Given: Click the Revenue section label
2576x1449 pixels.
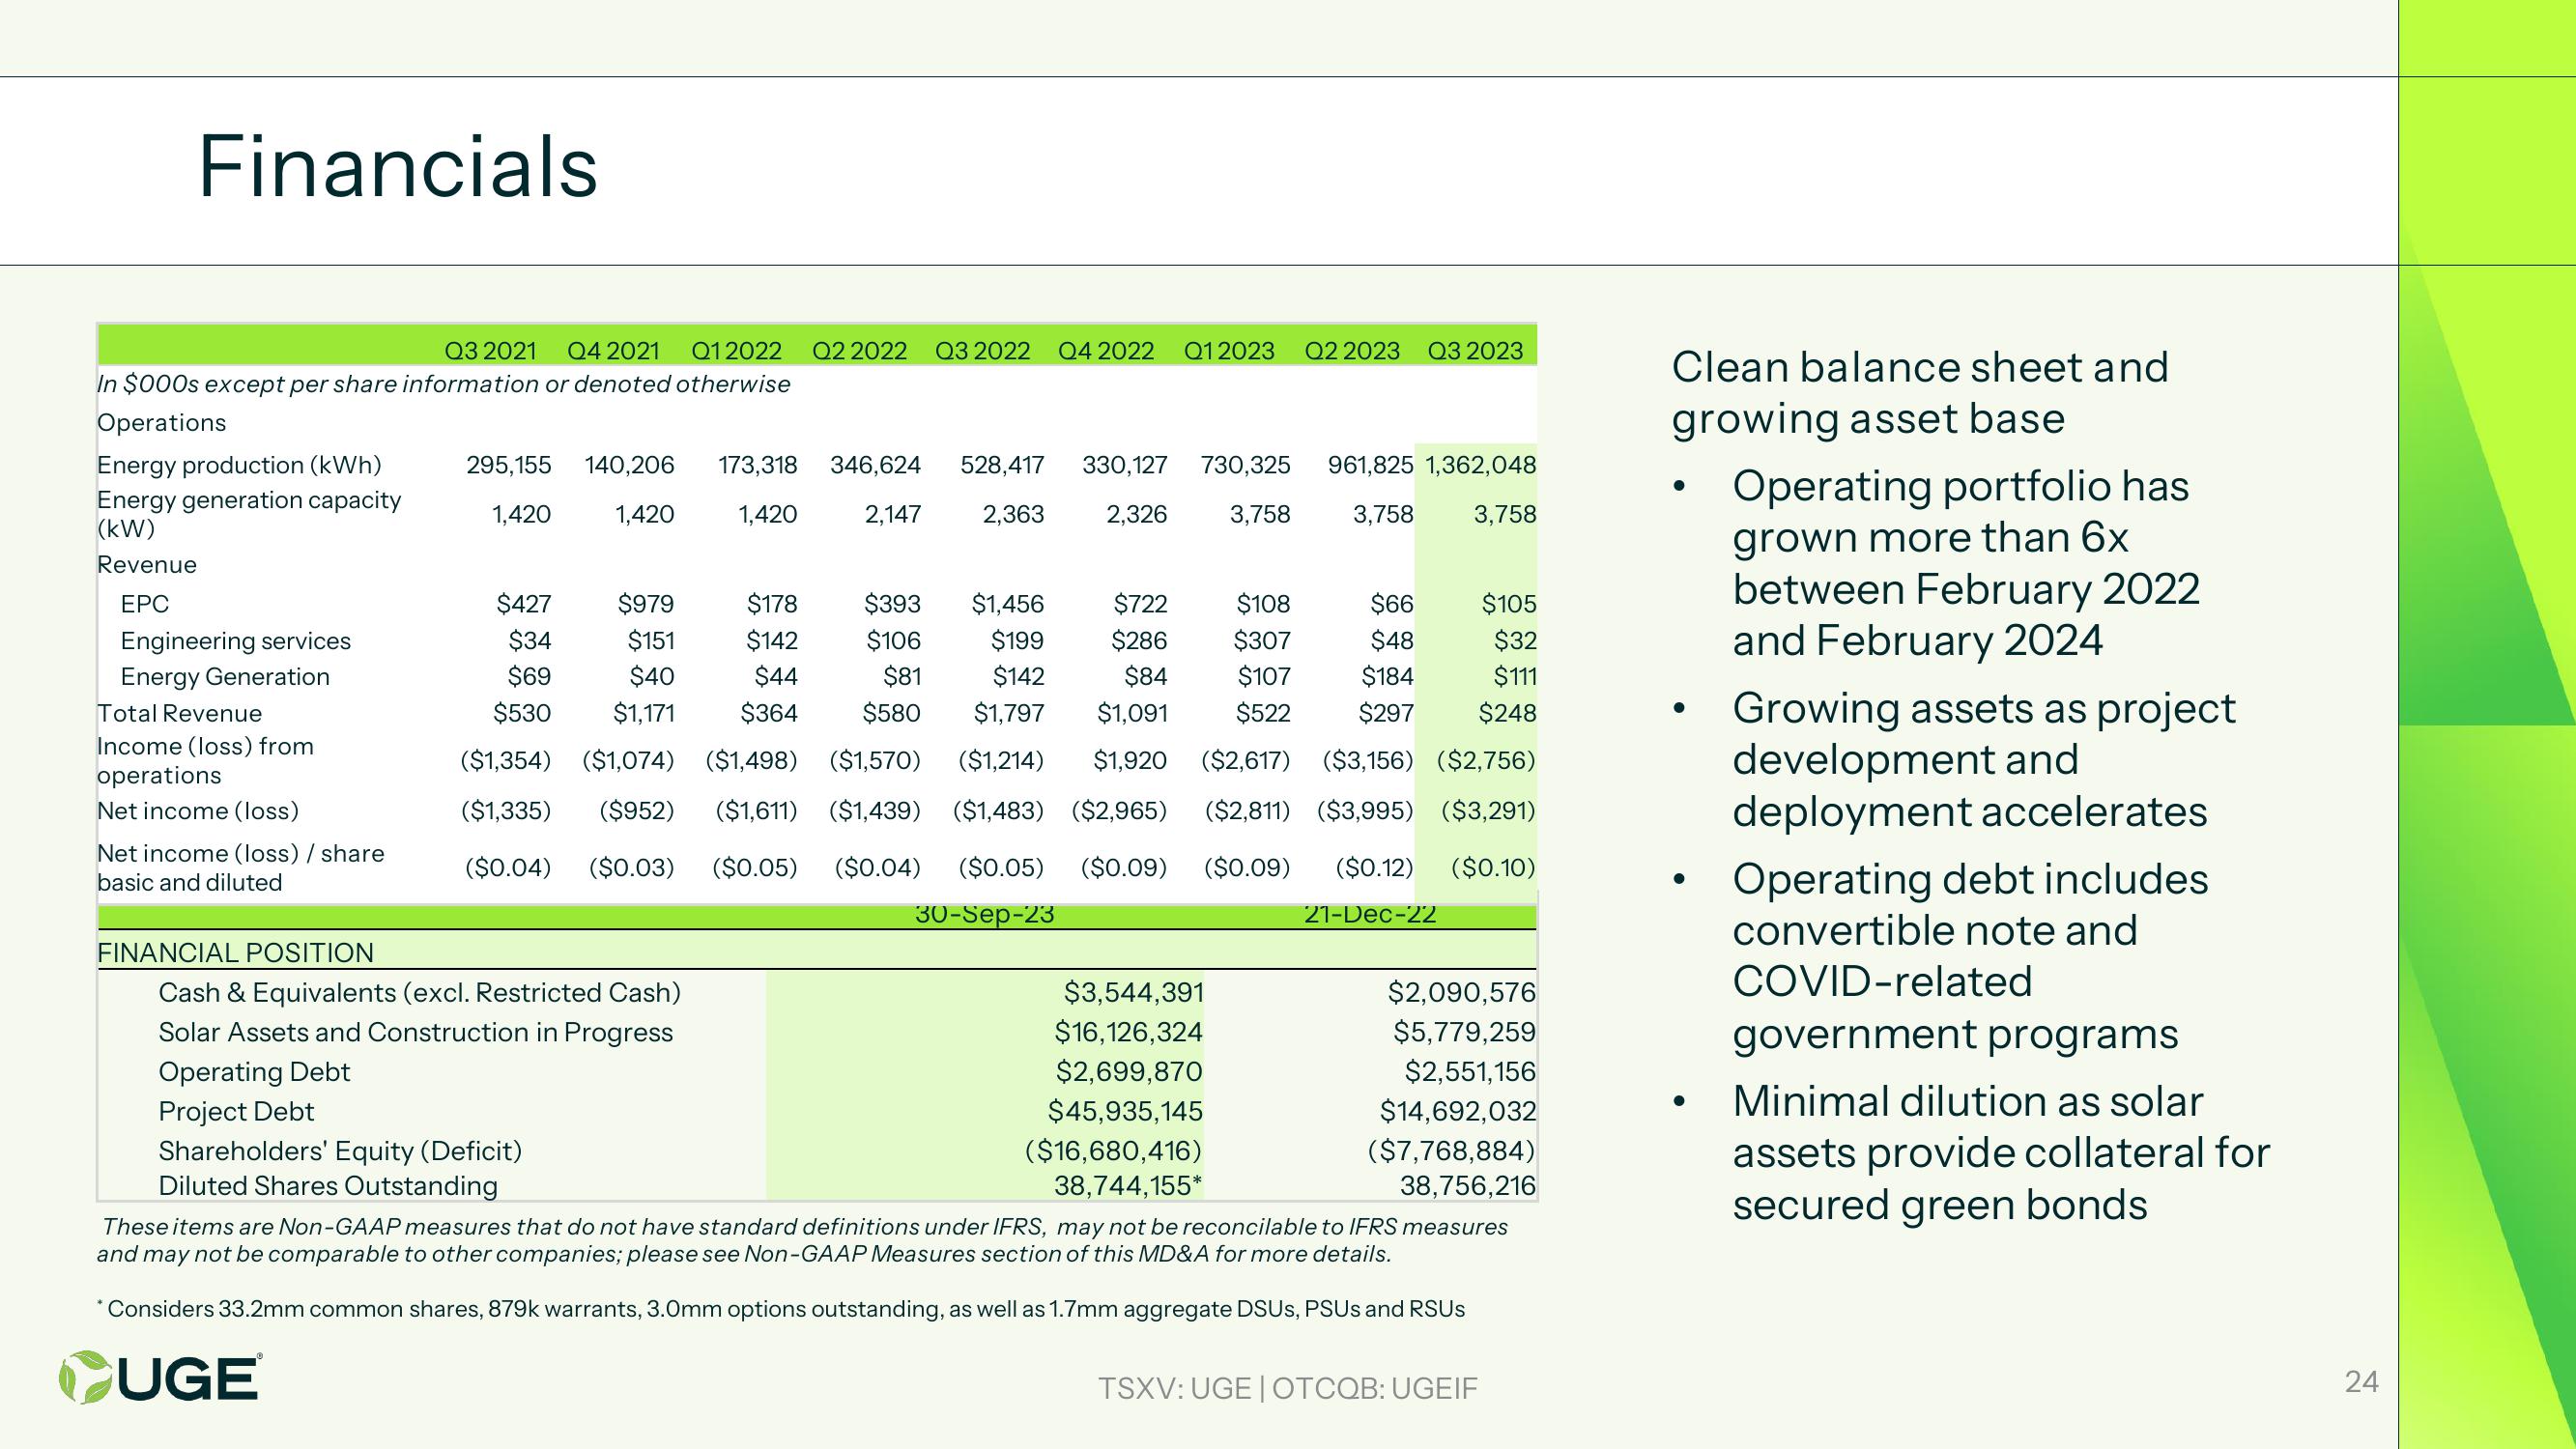Looking at the screenshot, I should [x=147, y=565].
